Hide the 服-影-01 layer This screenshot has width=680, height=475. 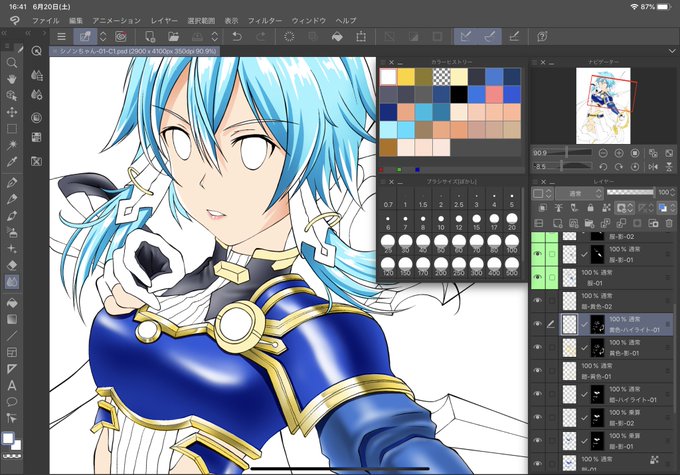538,254
